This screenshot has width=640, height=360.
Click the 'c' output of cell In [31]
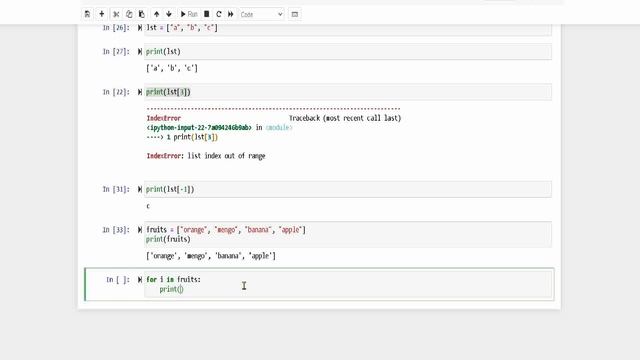click(148, 206)
